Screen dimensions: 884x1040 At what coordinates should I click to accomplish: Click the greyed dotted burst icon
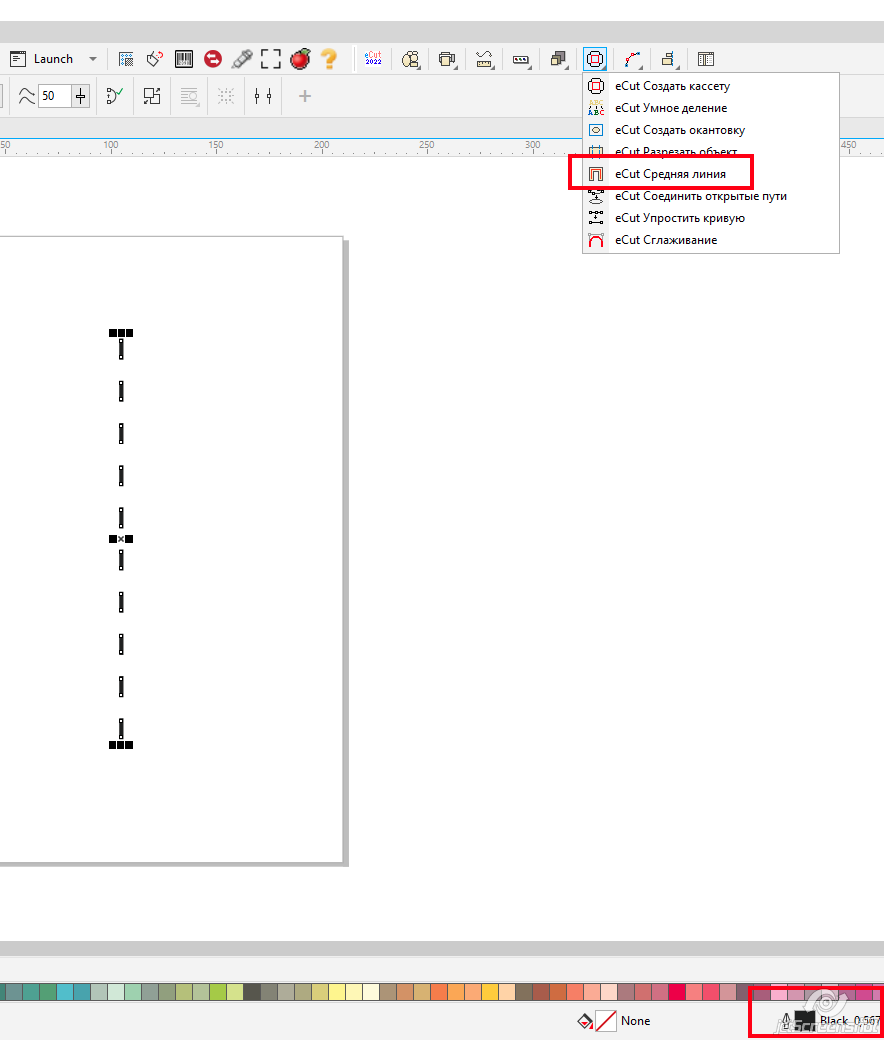click(225, 96)
